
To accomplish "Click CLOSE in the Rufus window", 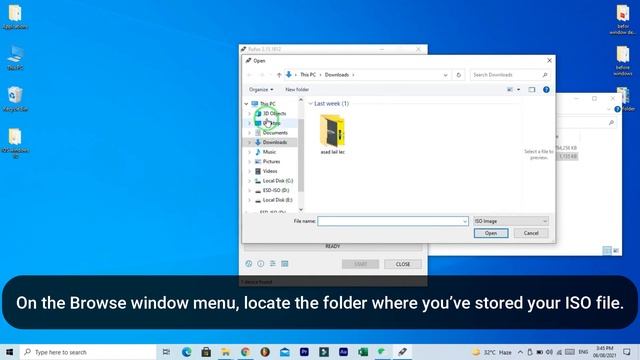I will pyautogui.click(x=403, y=264).
